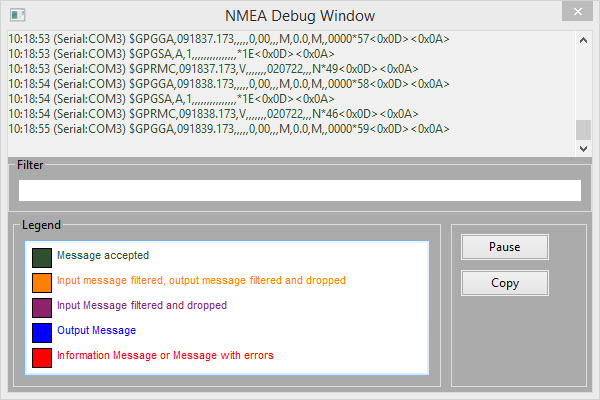
Task: Click the 'Message accepted' legend label
Action: [x=103, y=256]
